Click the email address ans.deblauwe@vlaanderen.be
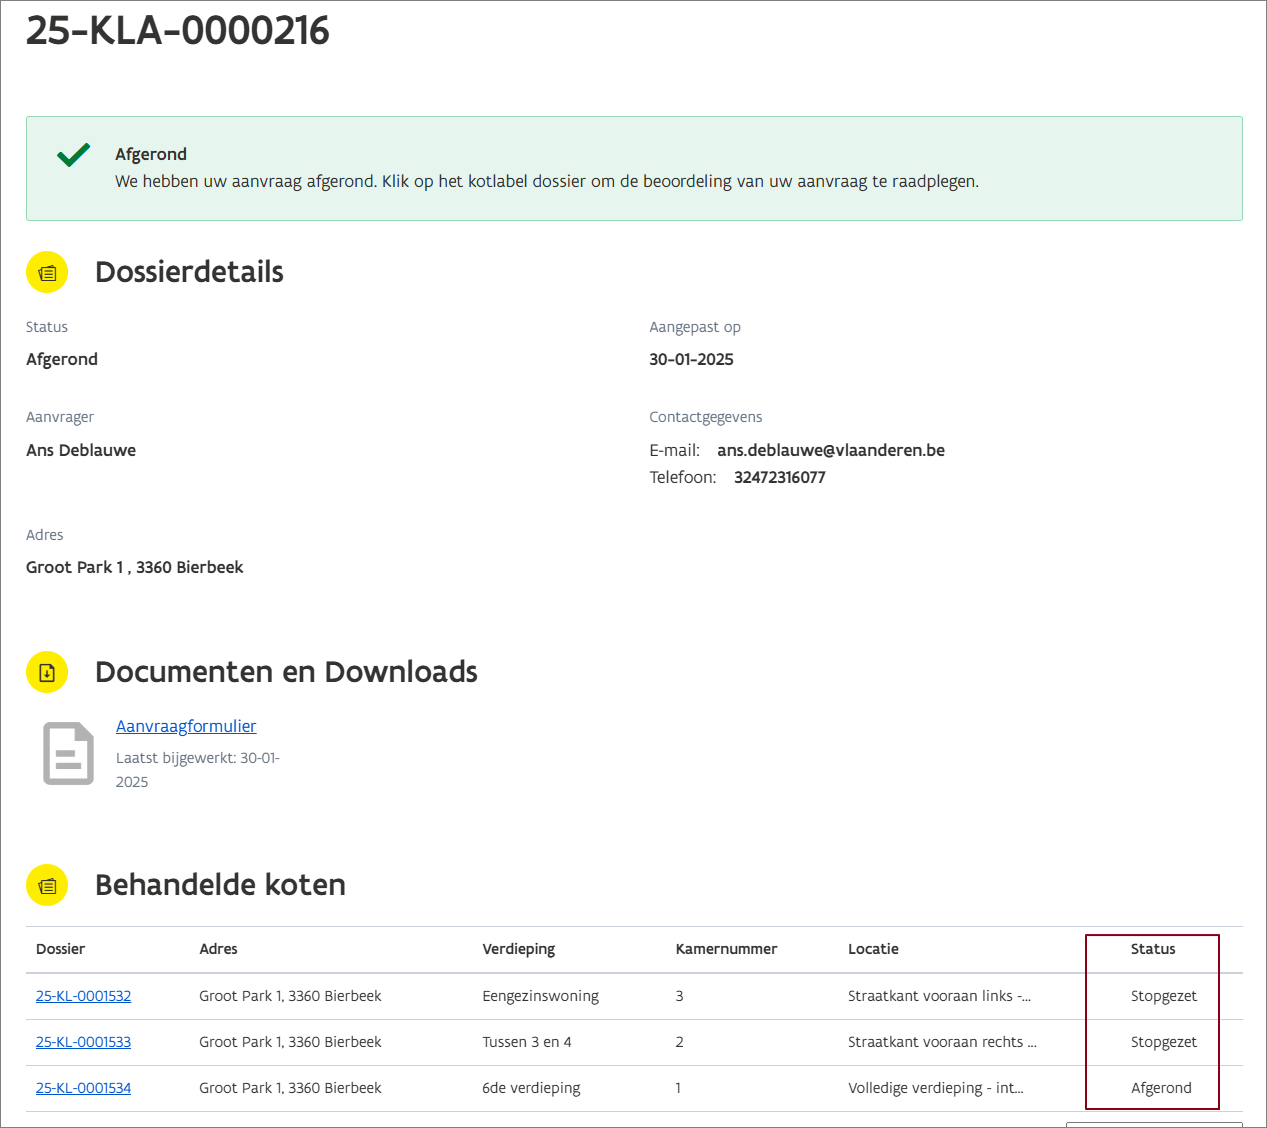The width and height of the screenshot is (1267, 1128). 830,450
